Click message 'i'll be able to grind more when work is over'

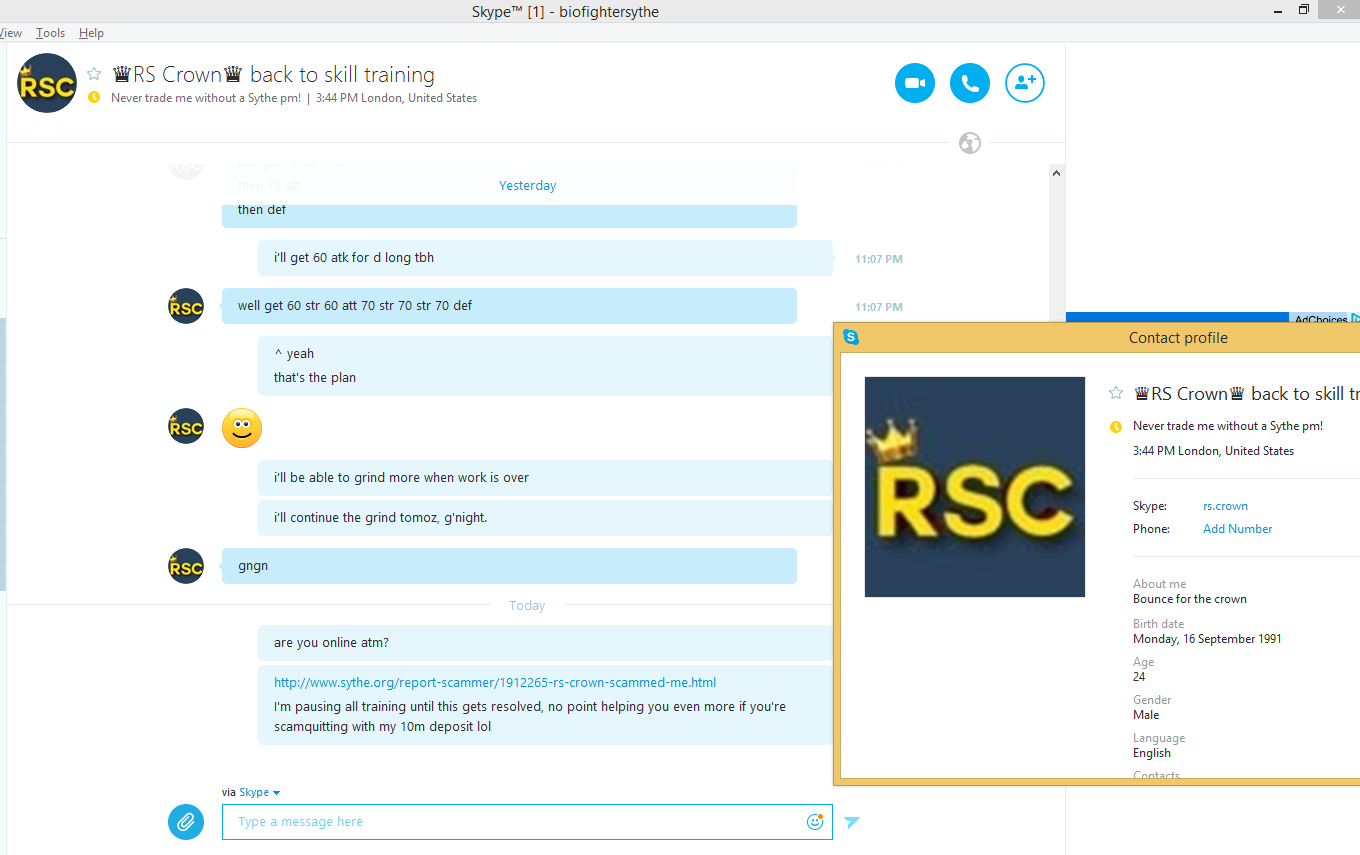tap(545, 478)
